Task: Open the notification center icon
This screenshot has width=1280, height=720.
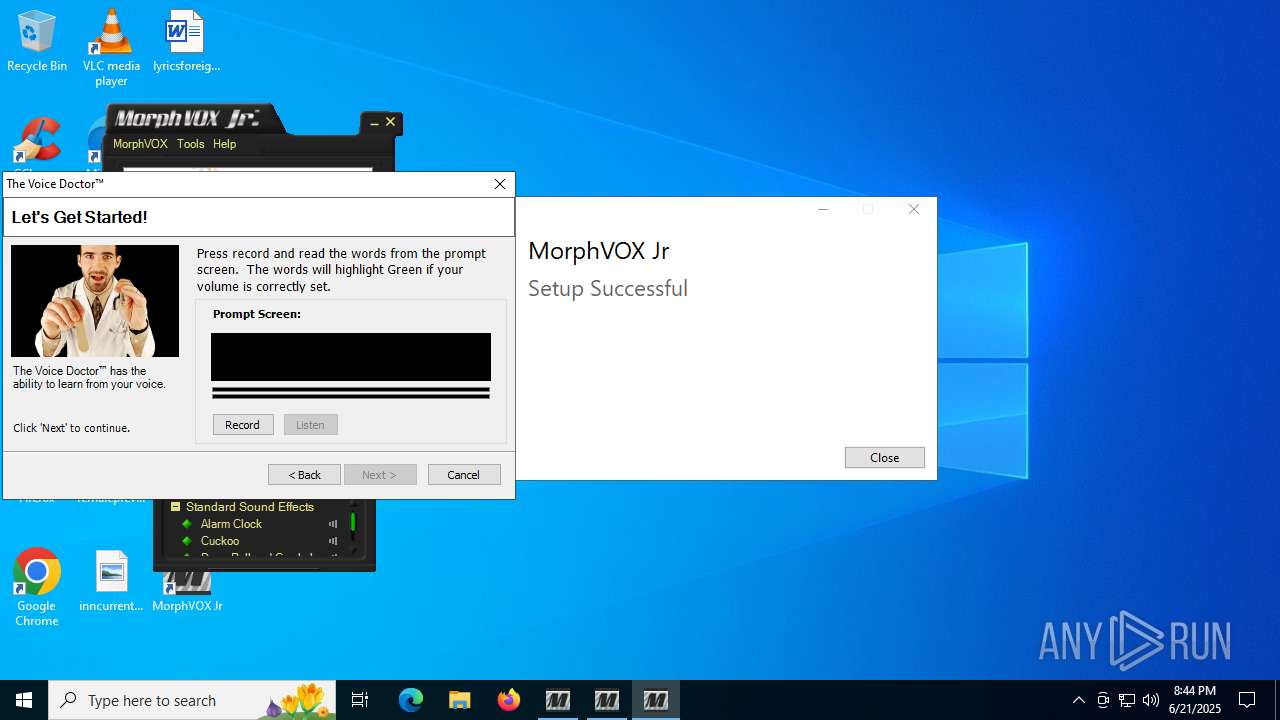Action: (1247, 700)
